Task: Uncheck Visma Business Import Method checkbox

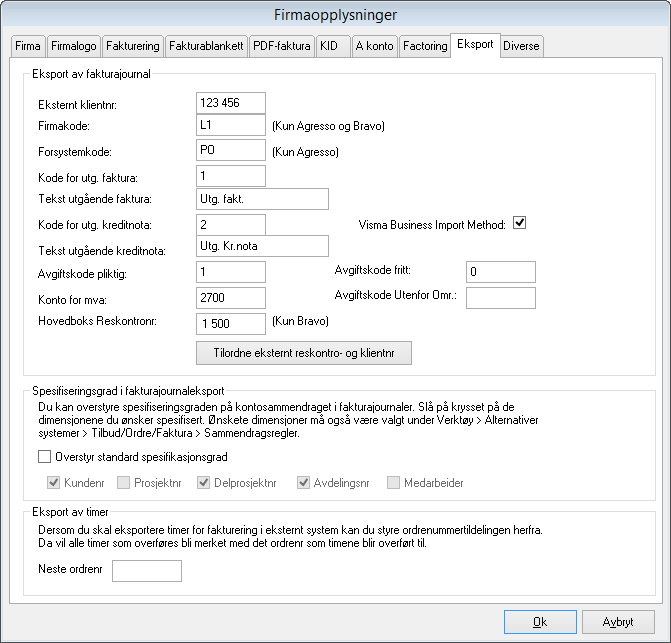Action: pyautogui.click(x=520, y=223)
